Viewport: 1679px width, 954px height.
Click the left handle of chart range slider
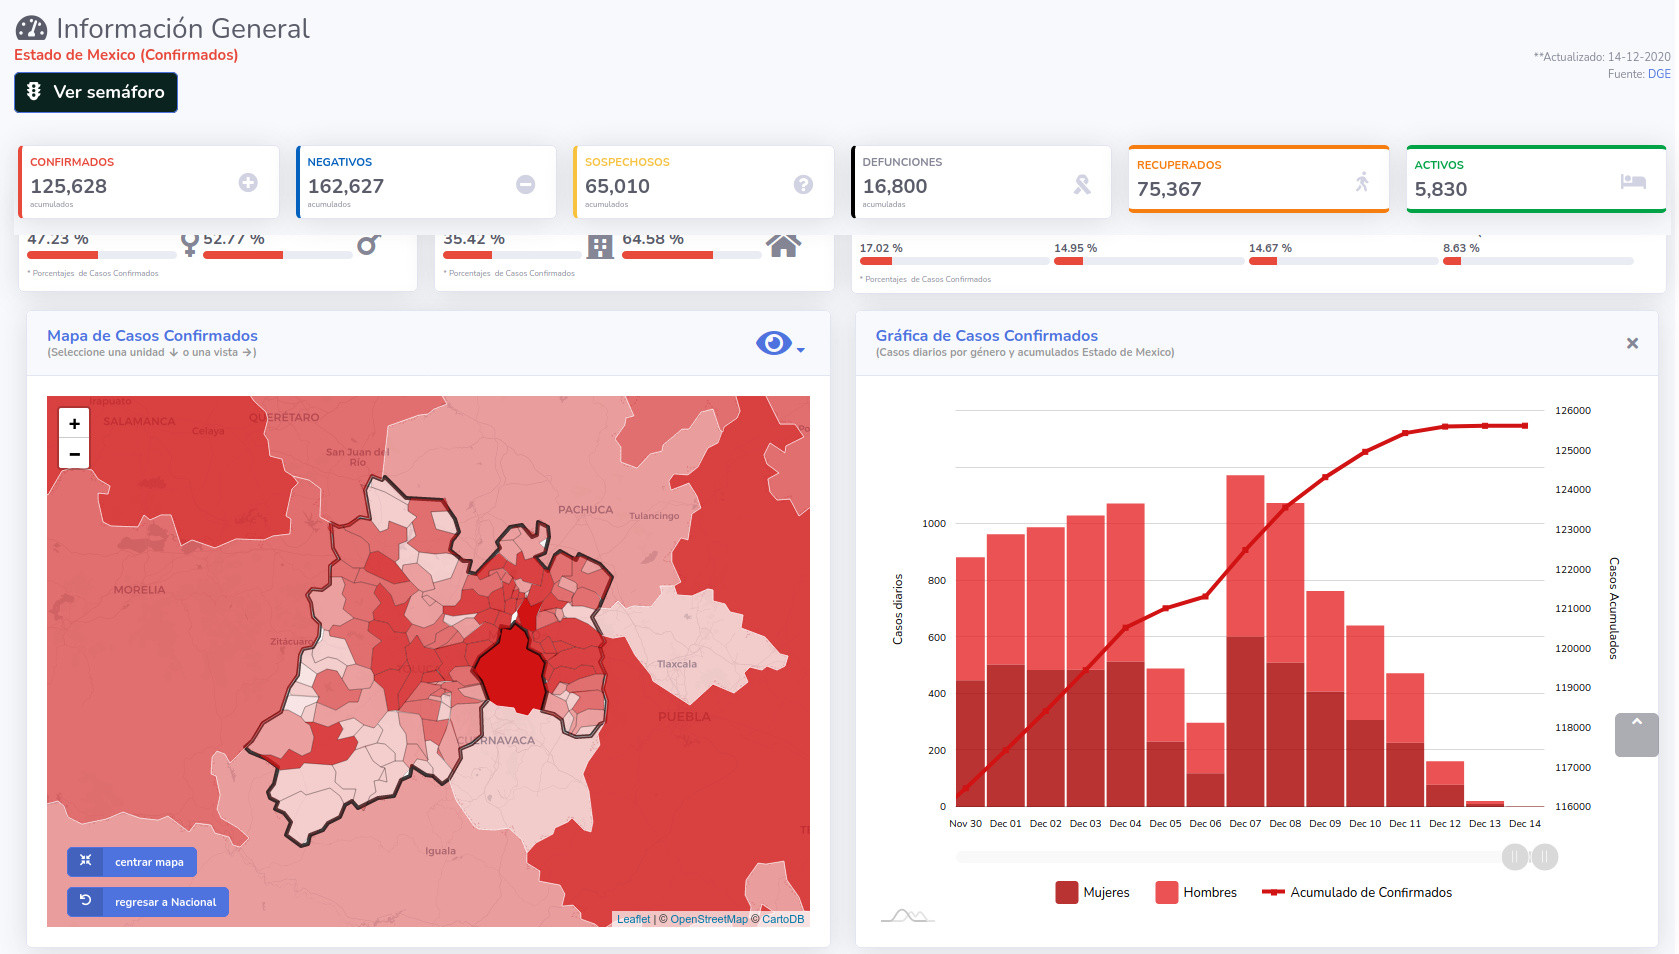pos(1515,857)
